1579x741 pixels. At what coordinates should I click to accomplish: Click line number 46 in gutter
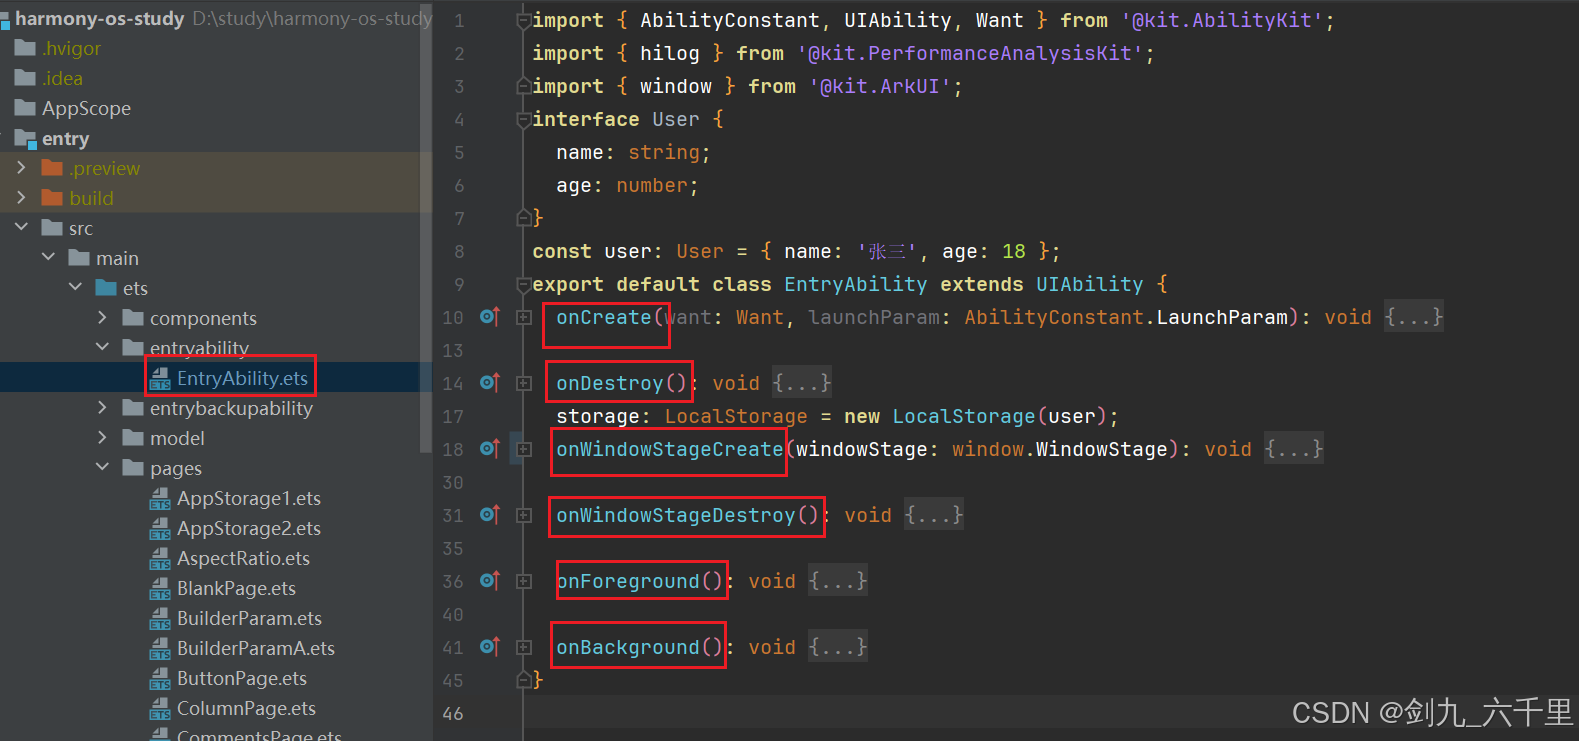453,713
